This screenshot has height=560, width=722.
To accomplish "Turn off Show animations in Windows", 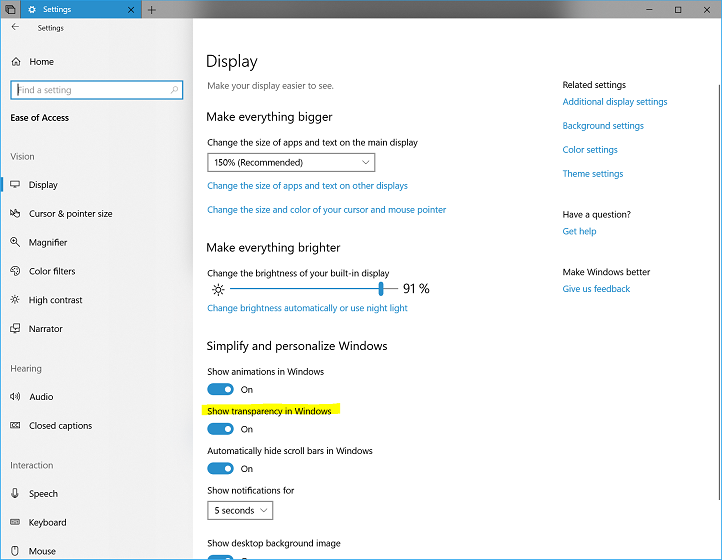I will point(221,389).
